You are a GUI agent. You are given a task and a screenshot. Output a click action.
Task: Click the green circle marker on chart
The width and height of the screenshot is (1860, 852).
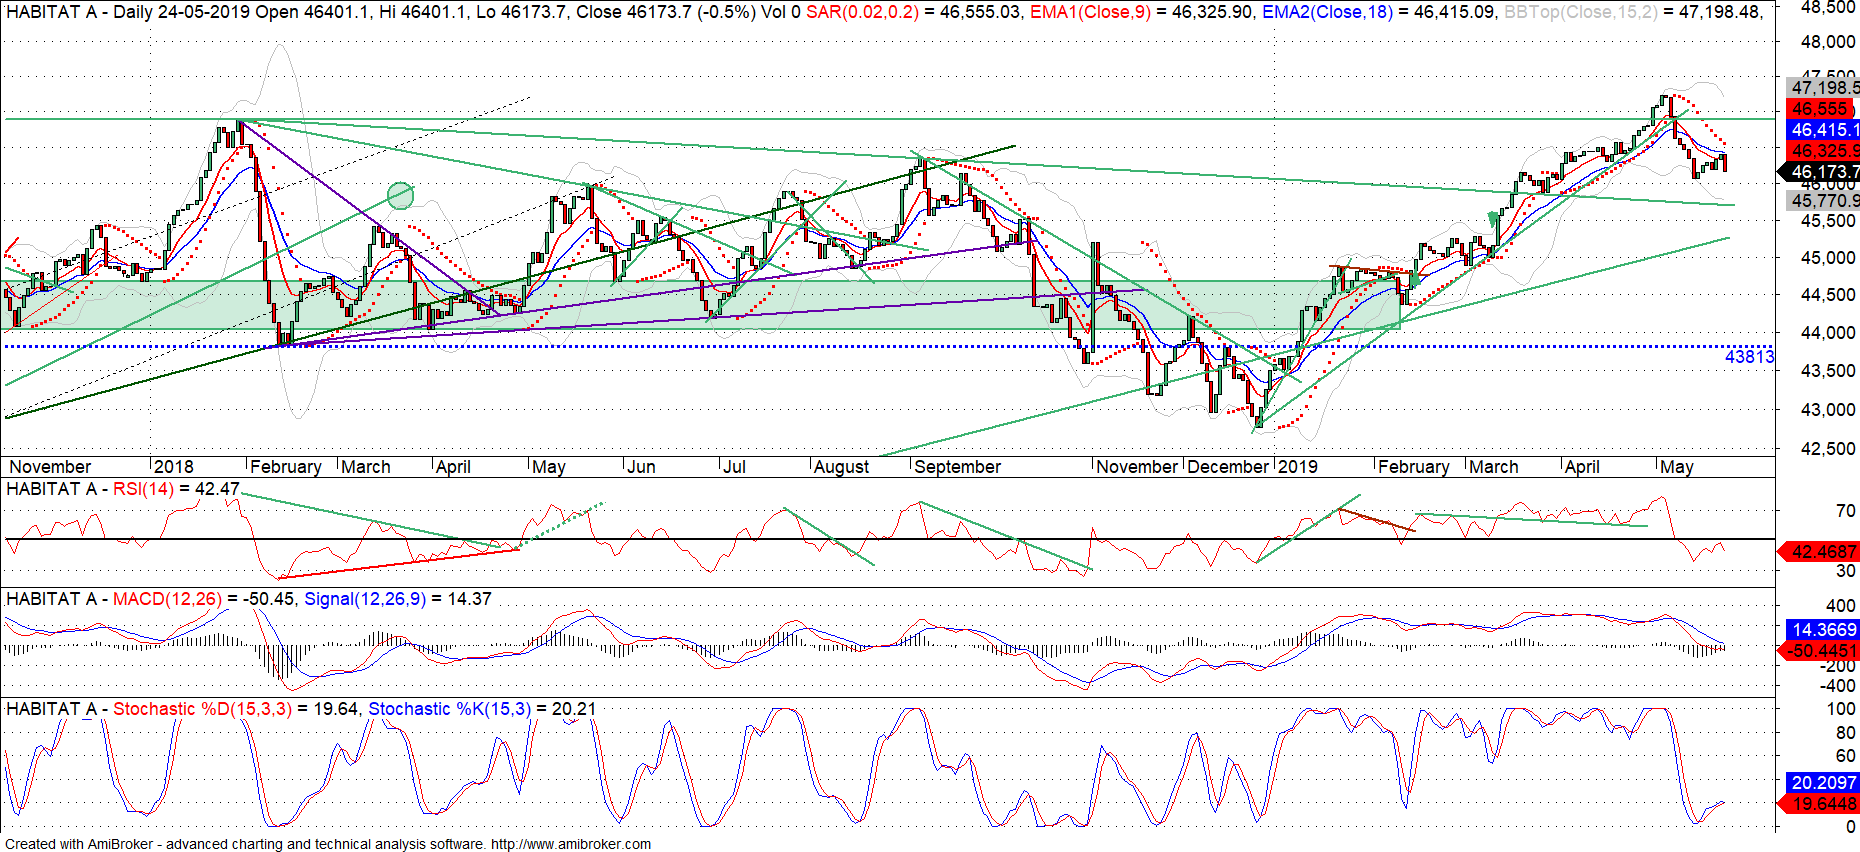pyautogui.click(x=400, y=195)
